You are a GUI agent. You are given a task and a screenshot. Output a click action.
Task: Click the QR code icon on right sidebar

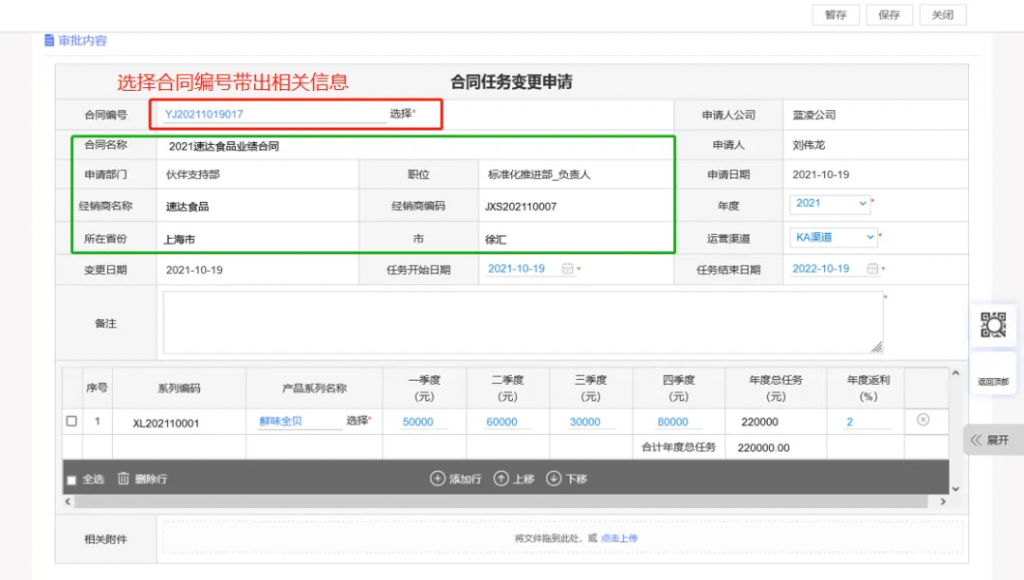pos(992,325)
